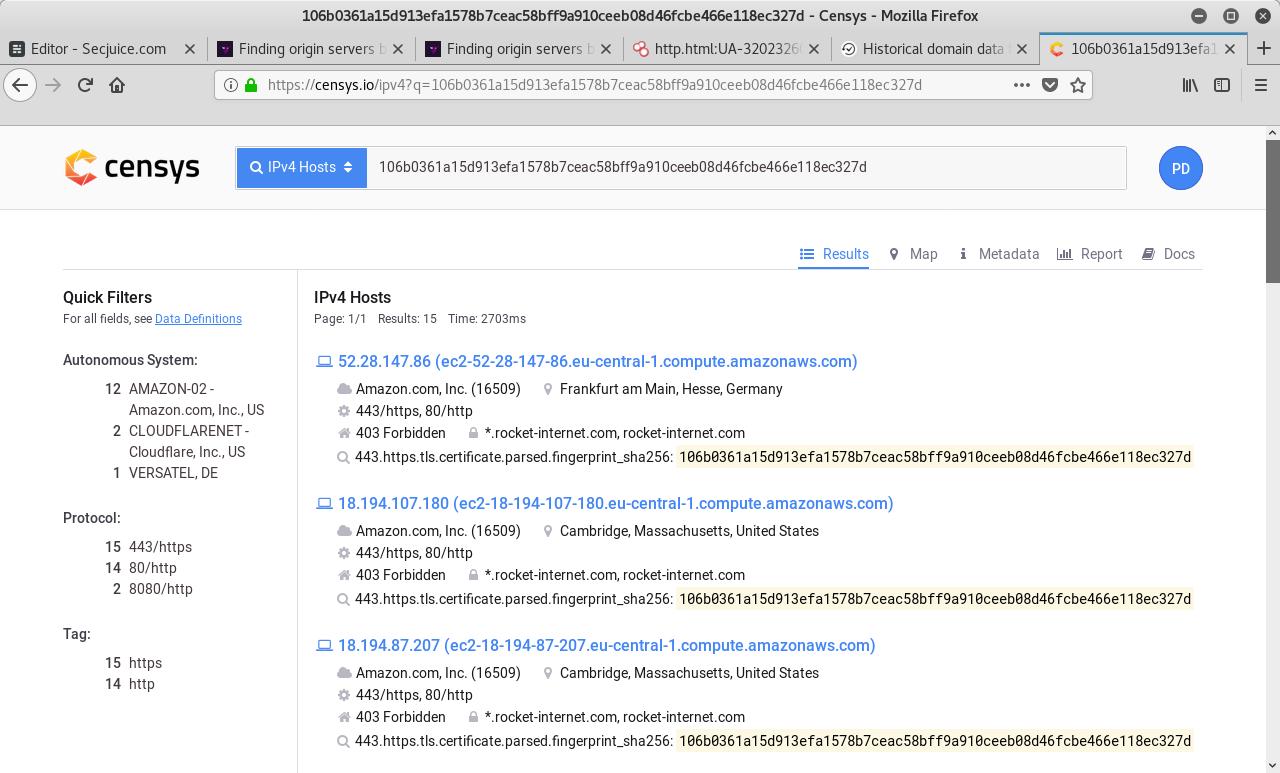Toggle the Firefox sidebar icon
The height and width of the screenshot is (773, 1280).
[x=1222, y=85]
